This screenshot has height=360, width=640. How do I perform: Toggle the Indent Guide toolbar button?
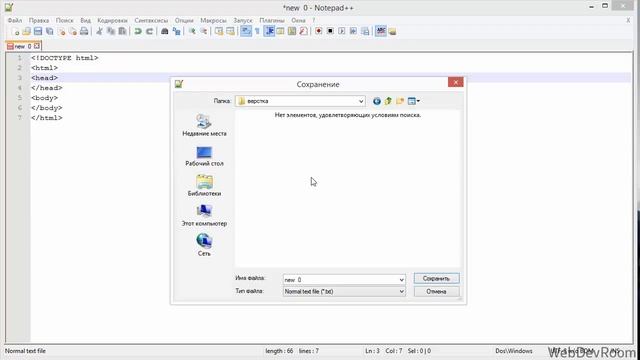269,31
